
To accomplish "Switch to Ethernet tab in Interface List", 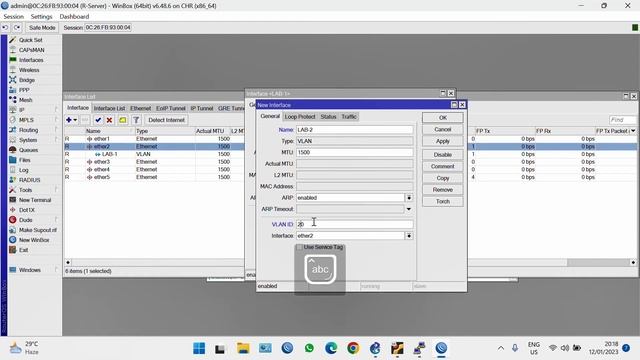I will (x=140, y=108).
